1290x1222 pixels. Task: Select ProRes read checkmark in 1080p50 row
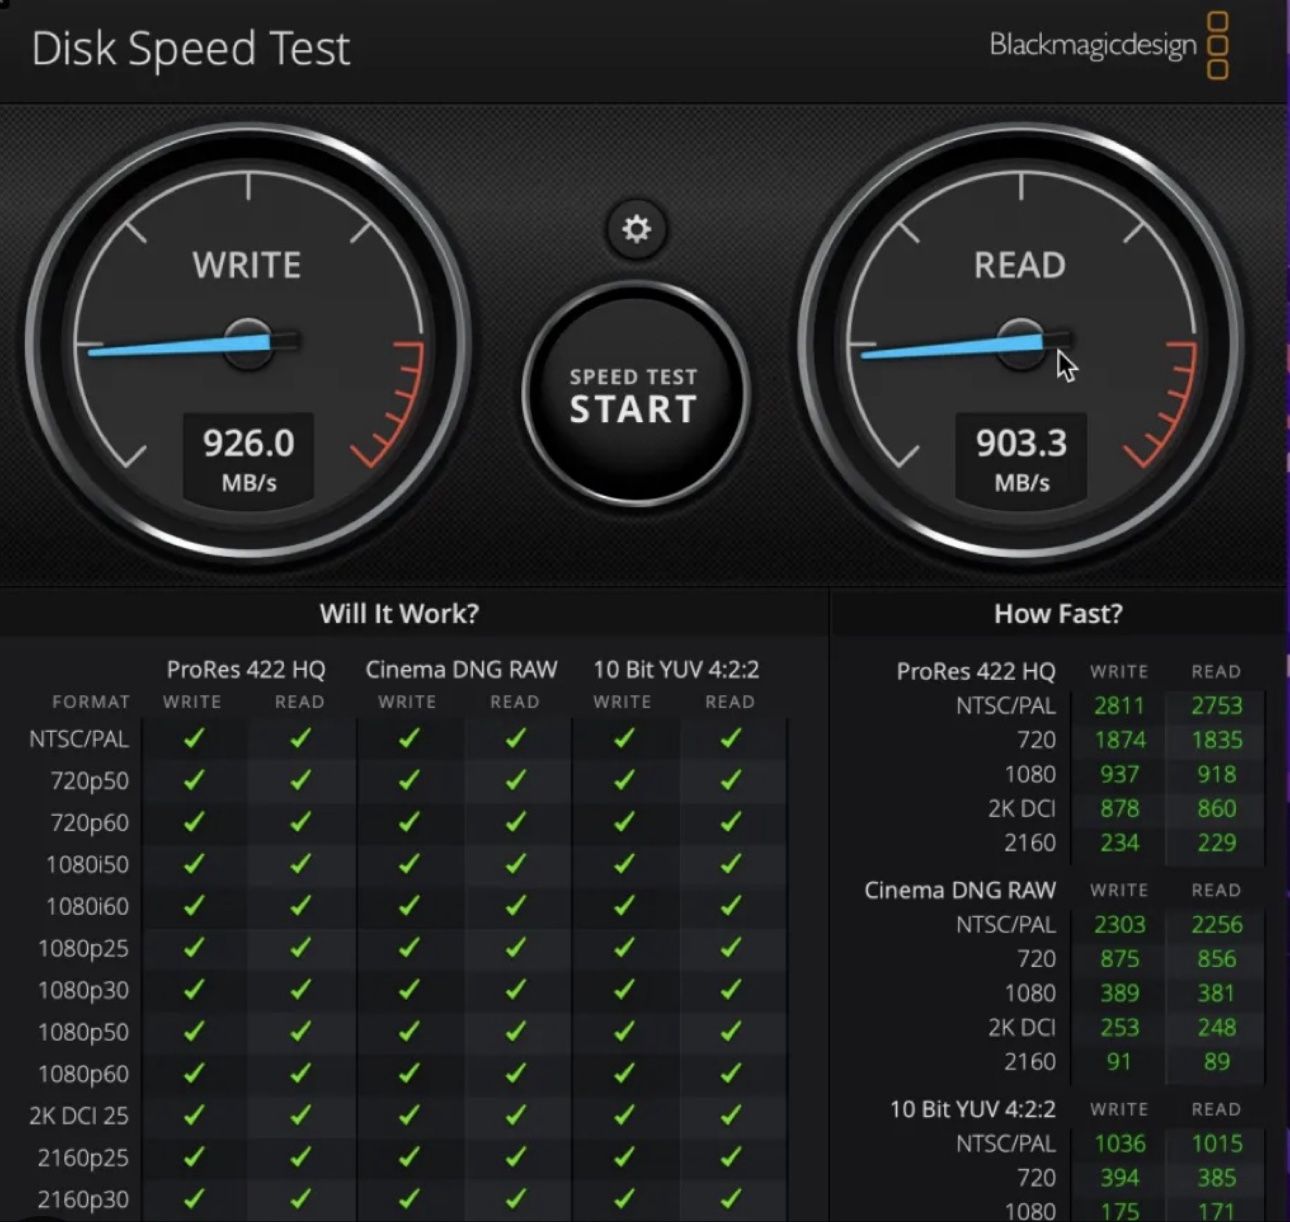click(x=300, y=1032)
